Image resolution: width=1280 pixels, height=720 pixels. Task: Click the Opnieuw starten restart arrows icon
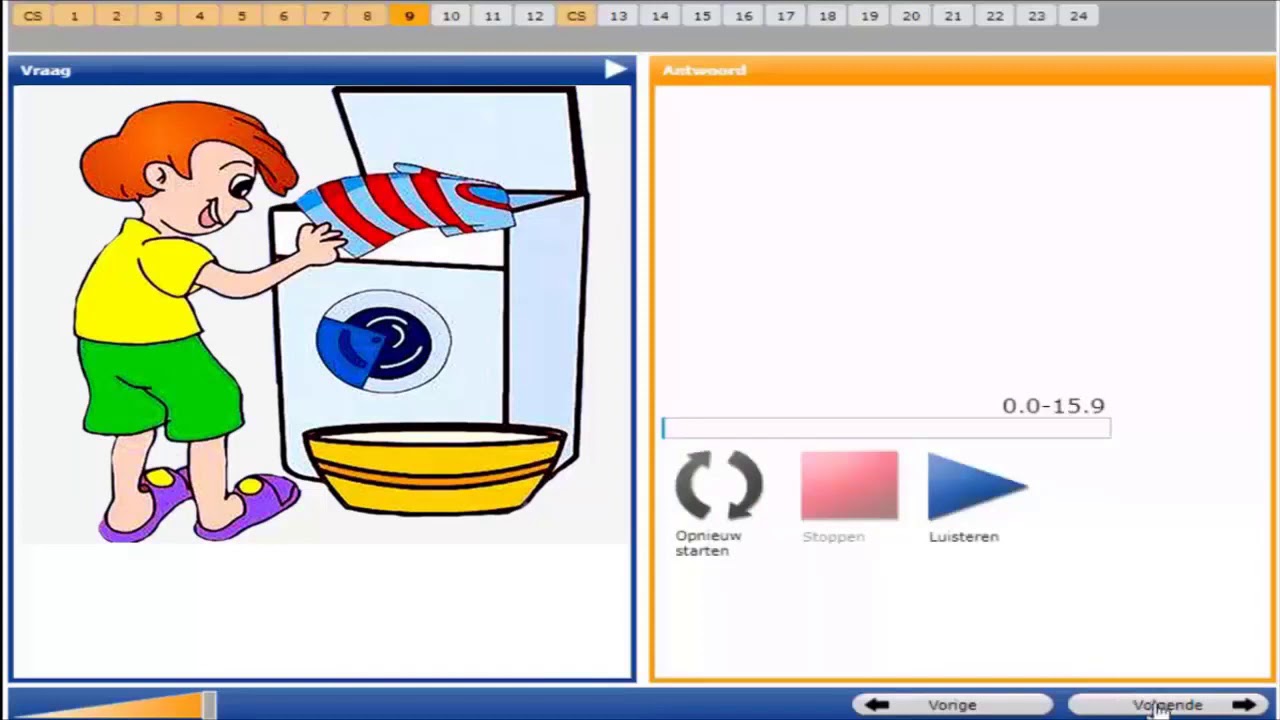(x=719, y=485)
